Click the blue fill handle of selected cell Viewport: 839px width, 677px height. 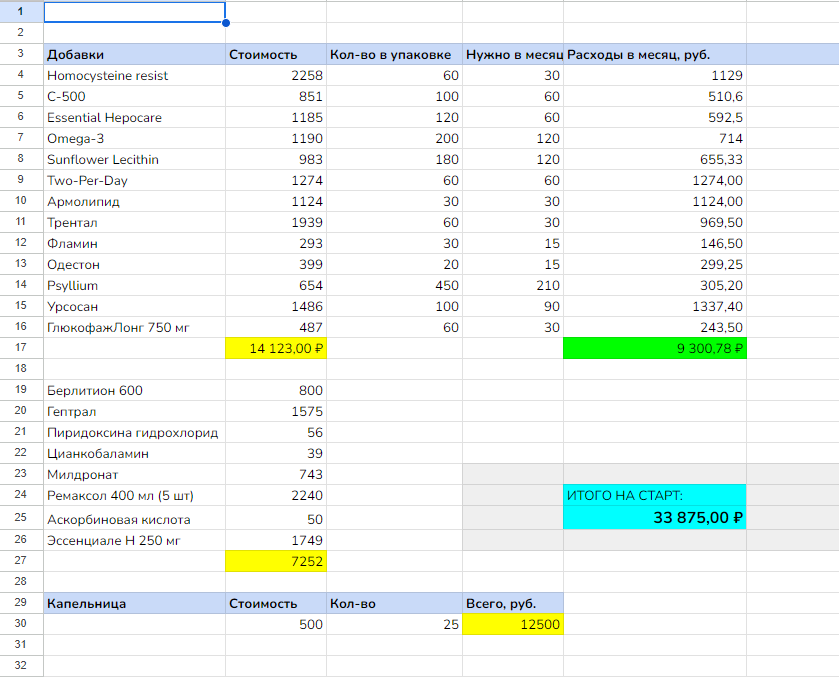[226, 23]
